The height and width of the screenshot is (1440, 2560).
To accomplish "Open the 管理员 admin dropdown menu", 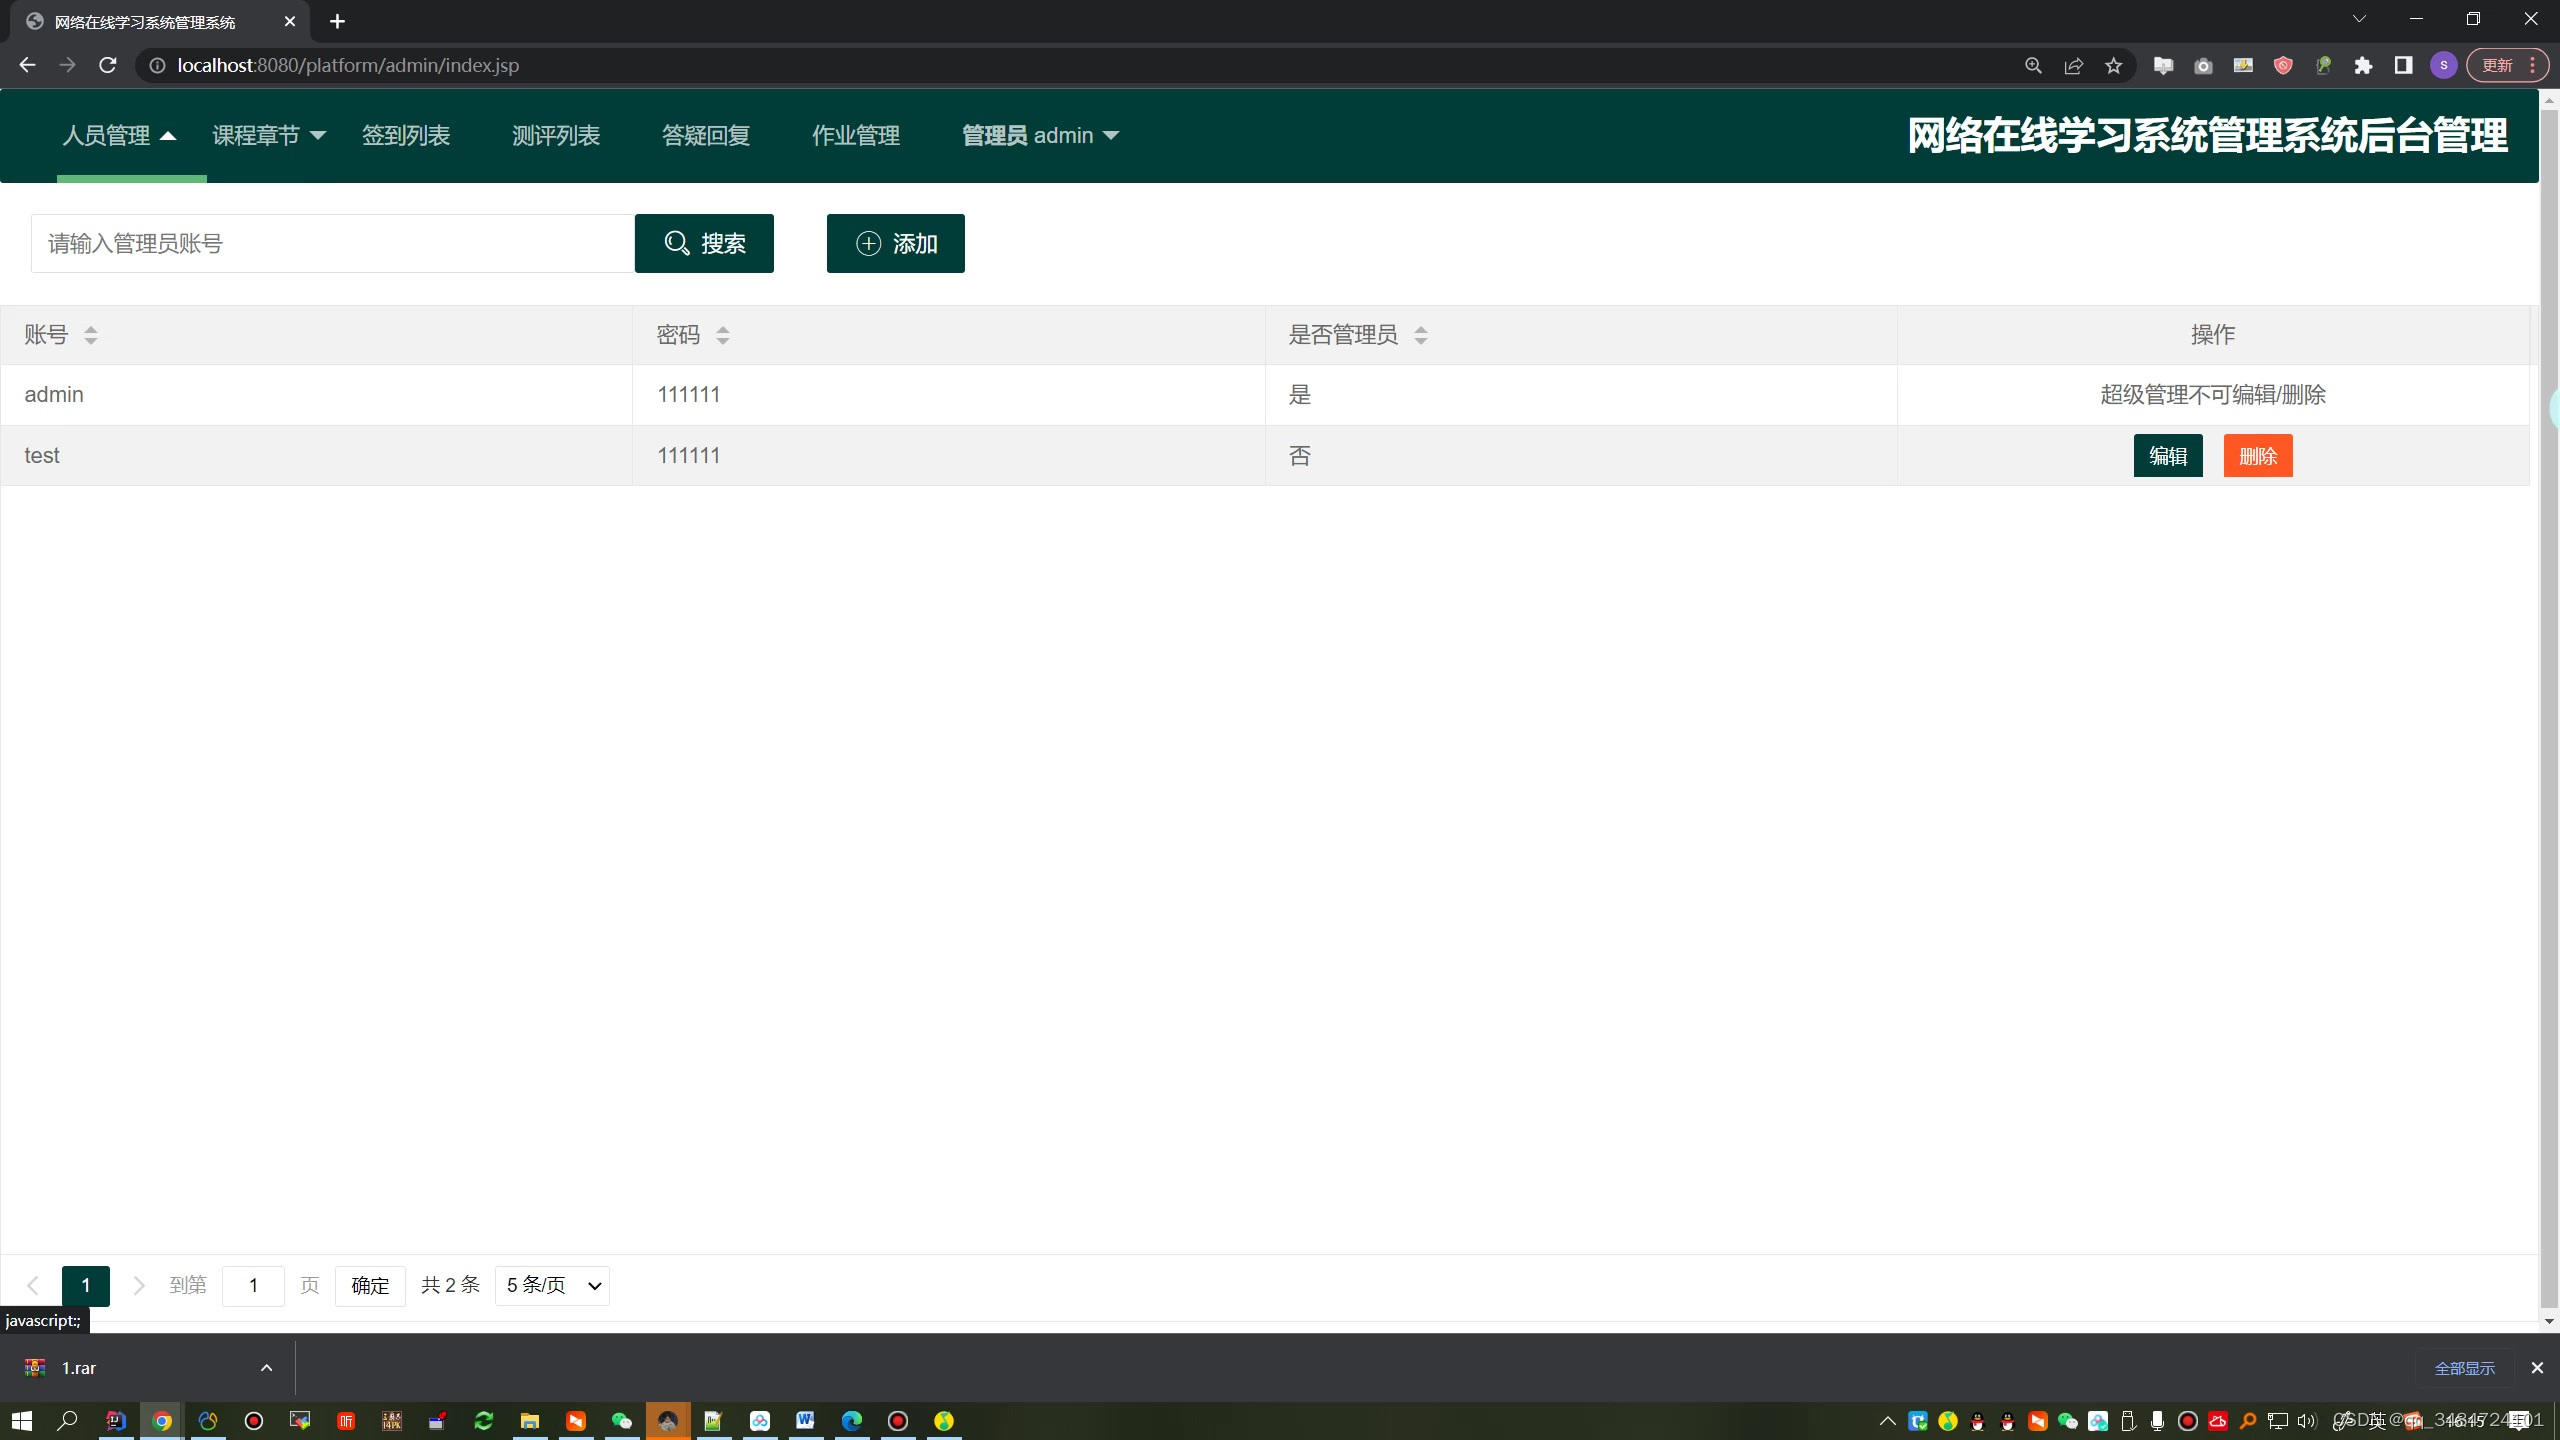I will click(x=1040, y=135).
